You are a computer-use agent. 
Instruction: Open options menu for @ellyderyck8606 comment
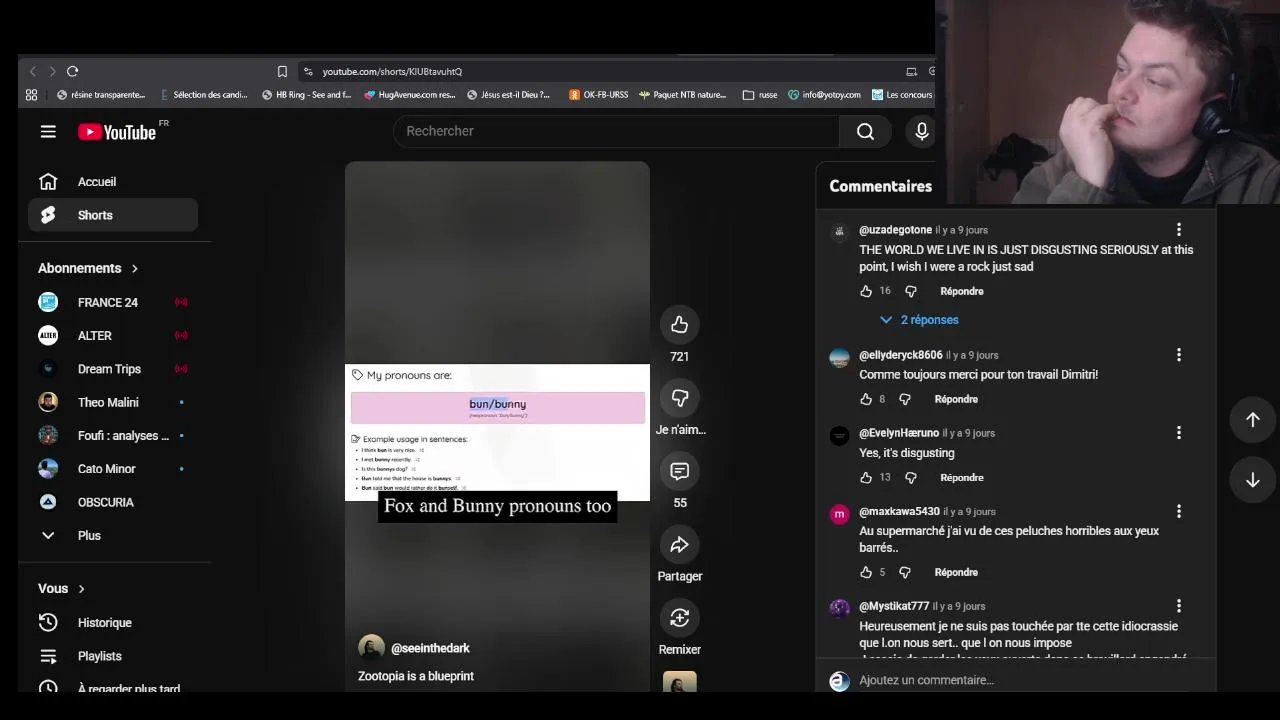[1178, 354]
